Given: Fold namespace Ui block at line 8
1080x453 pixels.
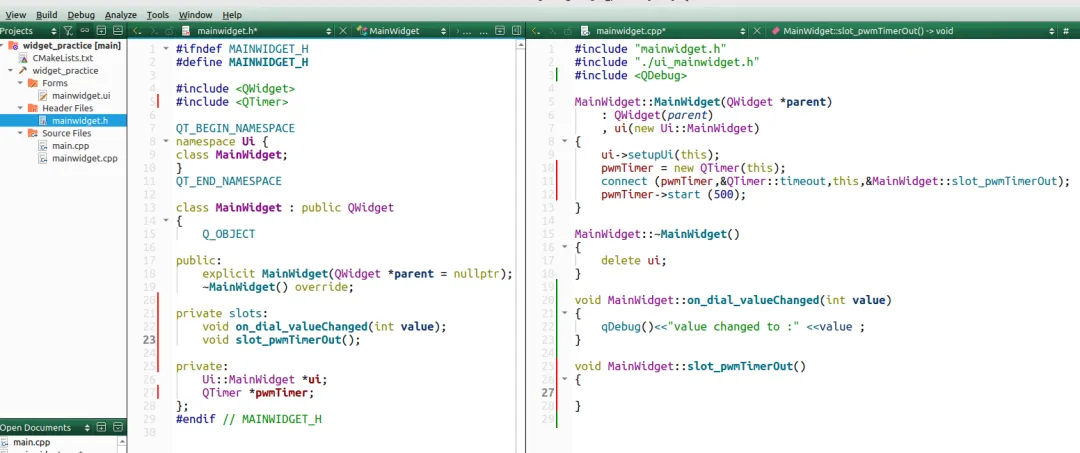Looking at the screenshot, I should click(165, 141).
